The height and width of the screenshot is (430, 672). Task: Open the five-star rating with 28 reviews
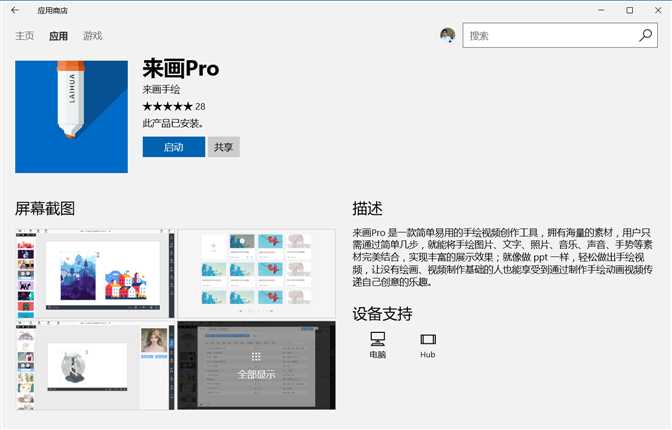coord(174,106)
